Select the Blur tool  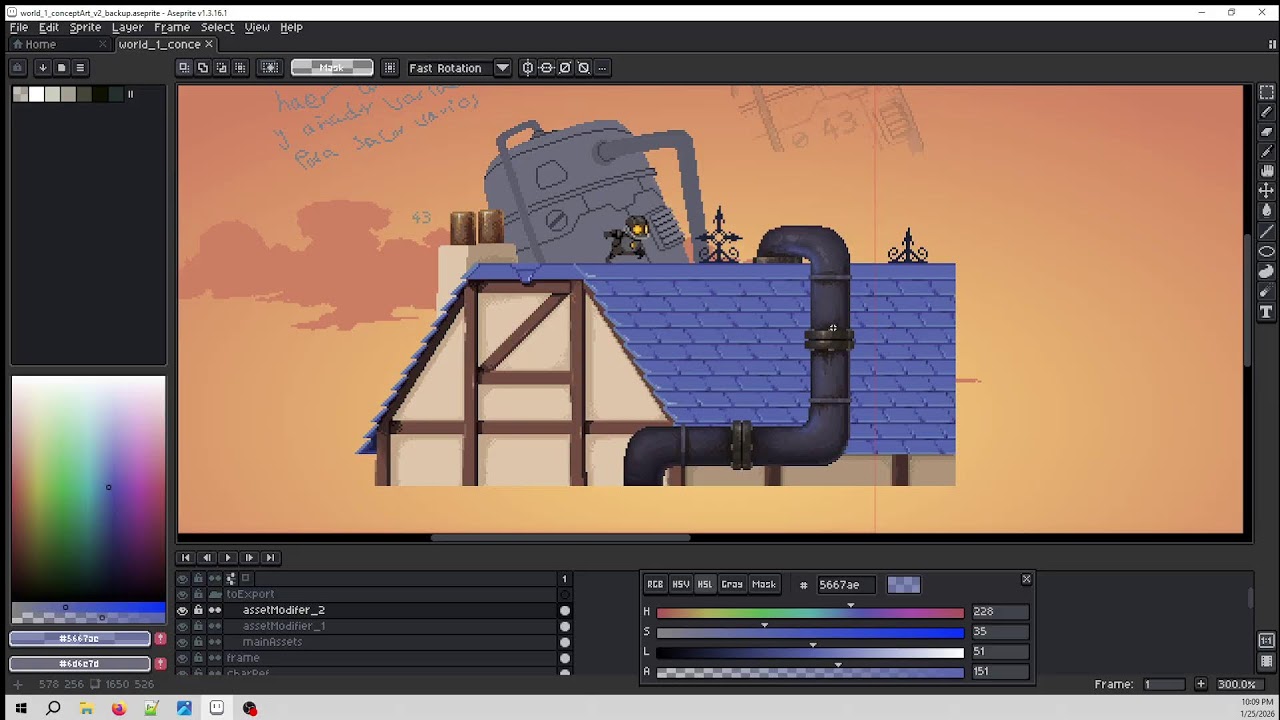point(1266,291)
